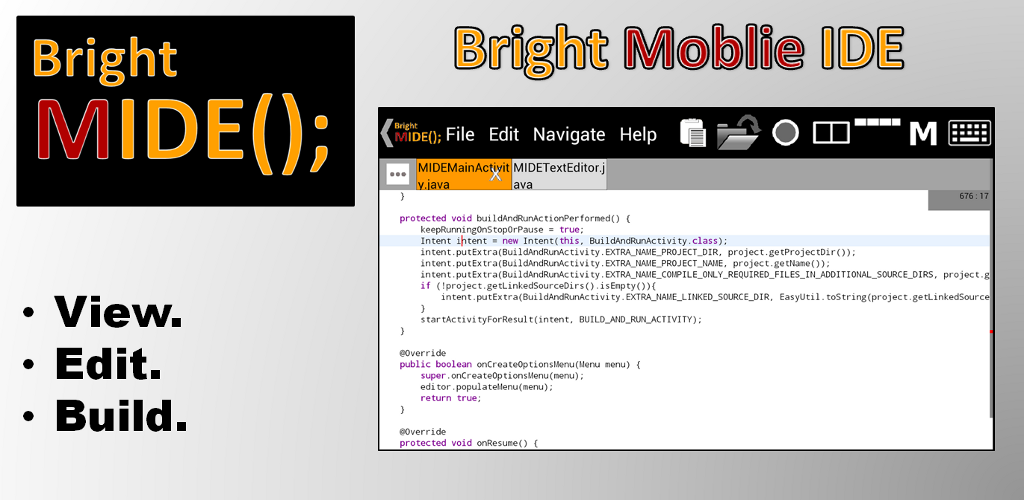Click the EXTRA_NAME_LINKED_SOURCE_DIR line
The width and height of the screenshot is (1024, 500).
715,297
